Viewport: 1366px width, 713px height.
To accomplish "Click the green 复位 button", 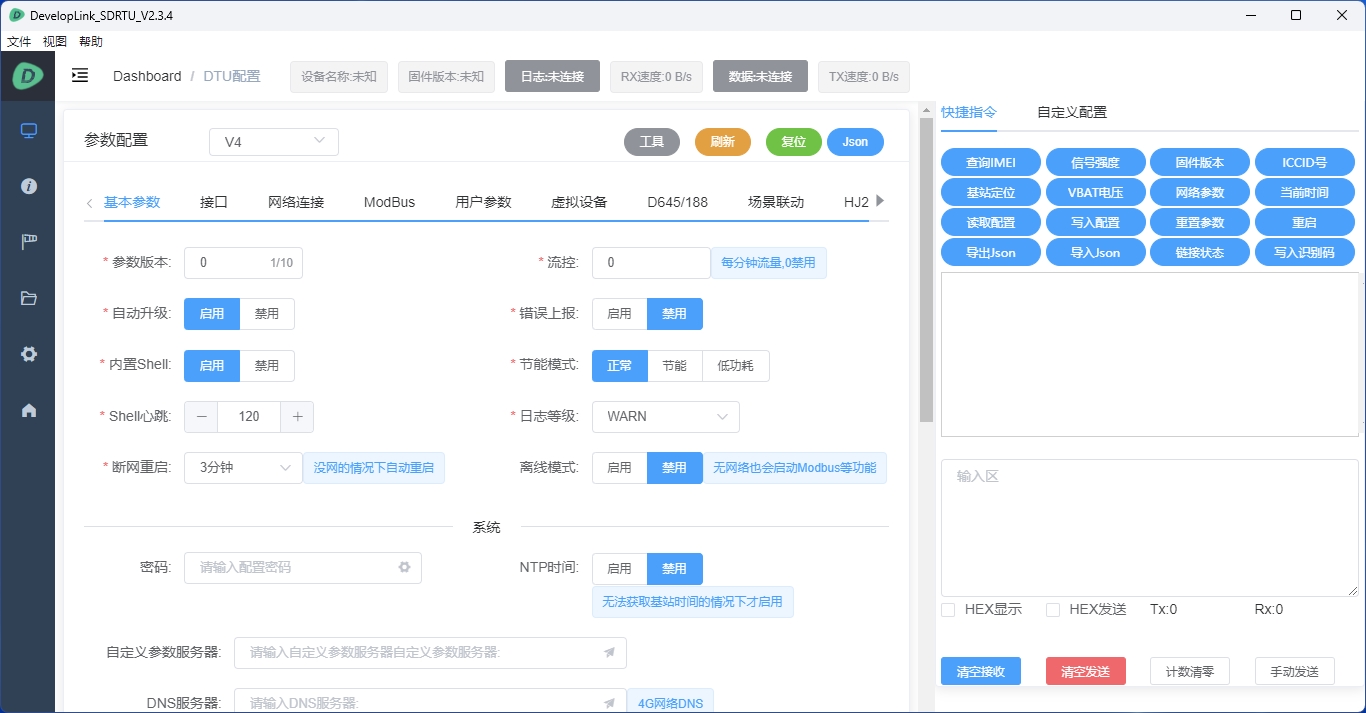I will coord(794,142).
